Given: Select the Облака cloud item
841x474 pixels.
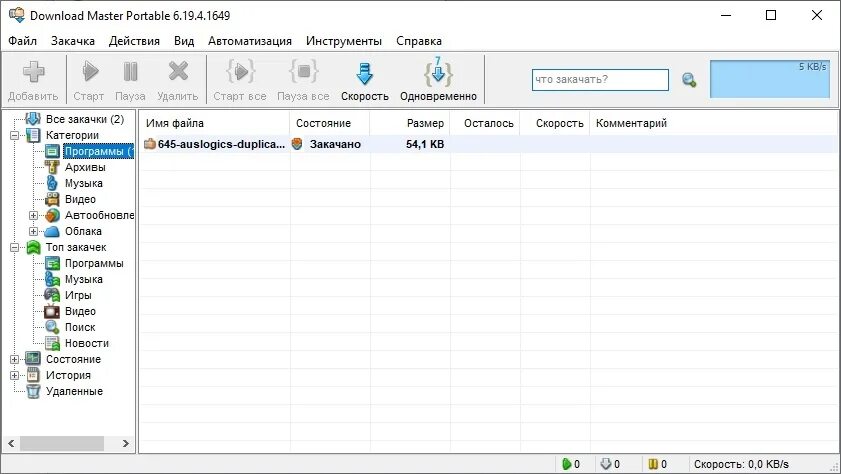Looking at the screenshot, I should tap(83, 232).
